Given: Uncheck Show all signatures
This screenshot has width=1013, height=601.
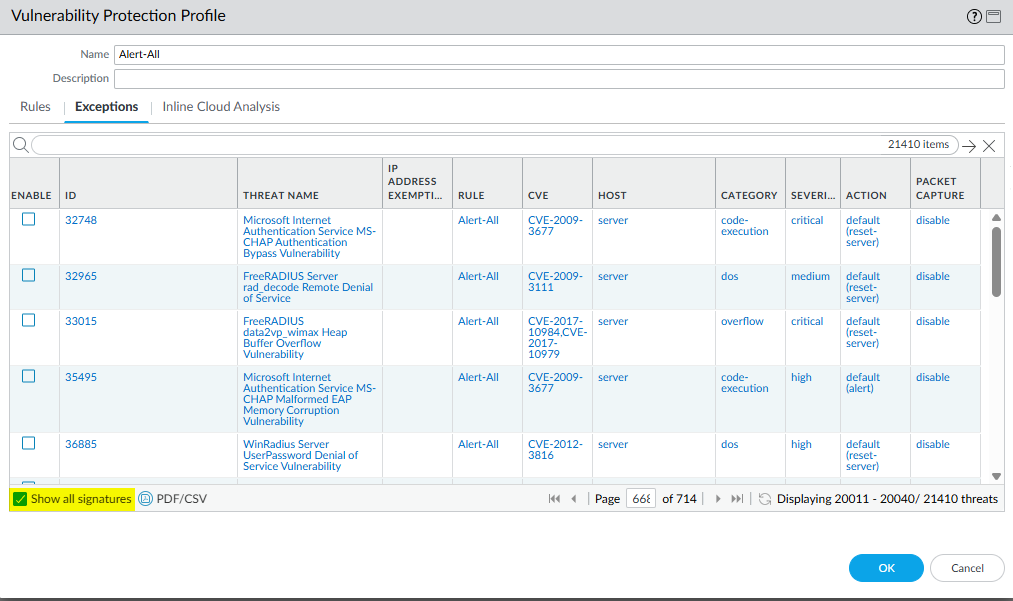Looking at the screenshot, I should click(x=21, y=498).
